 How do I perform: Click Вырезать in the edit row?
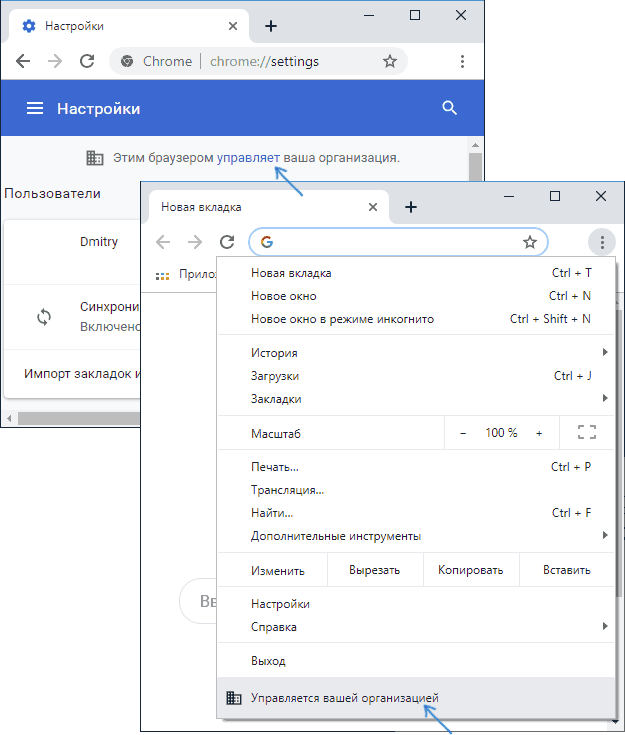pyautogui.click(x=375, y=570)
